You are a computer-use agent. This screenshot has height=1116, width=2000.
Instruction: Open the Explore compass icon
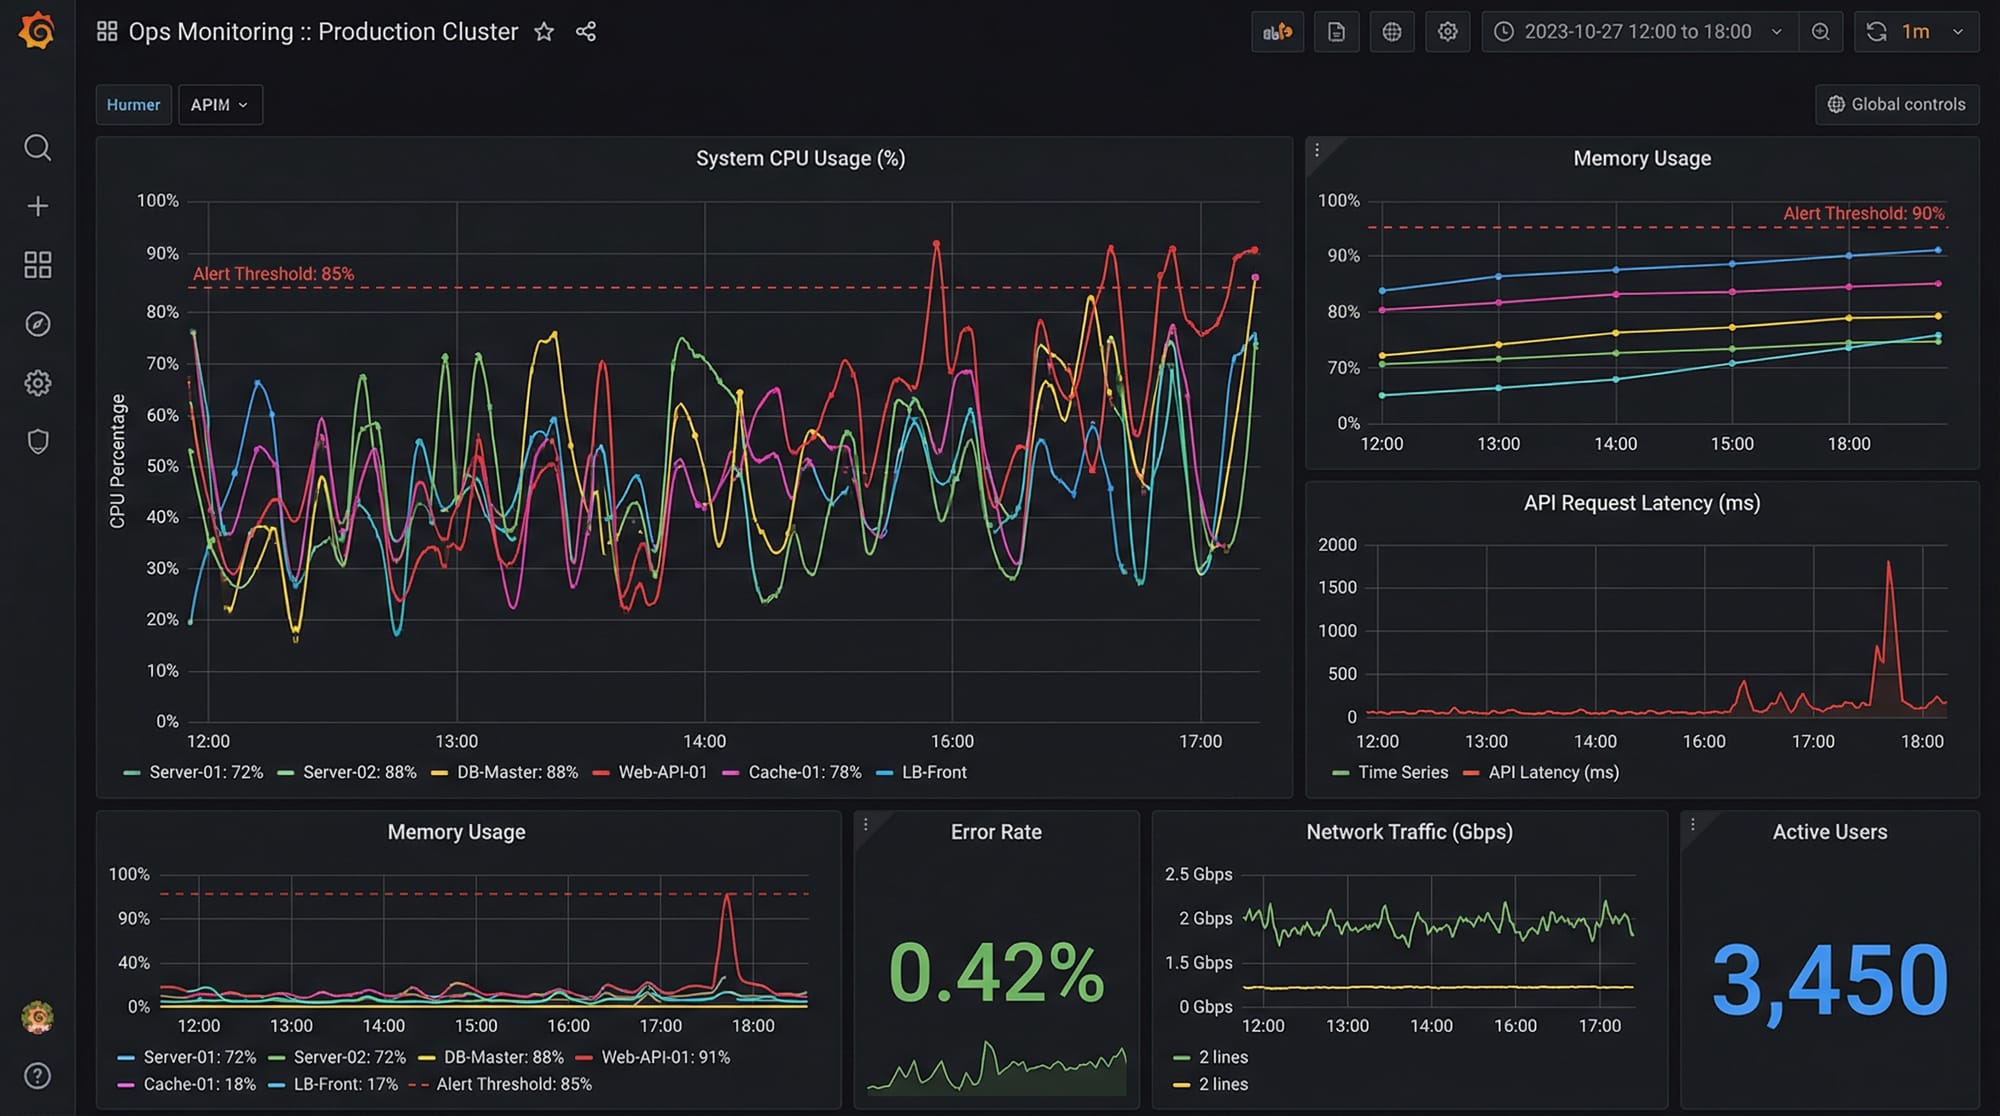click(37, 324)
